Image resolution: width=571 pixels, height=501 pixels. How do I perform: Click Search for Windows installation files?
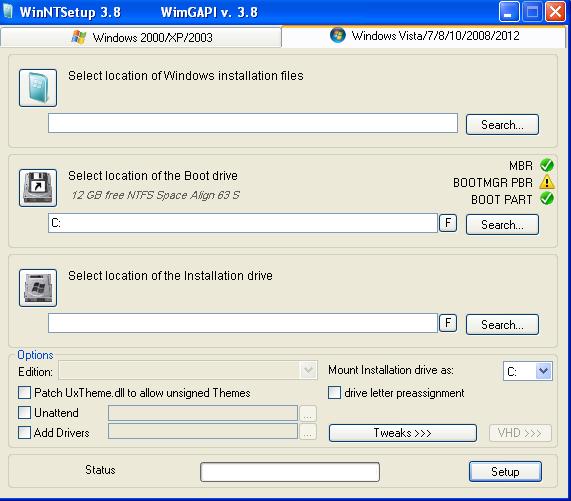502,125
